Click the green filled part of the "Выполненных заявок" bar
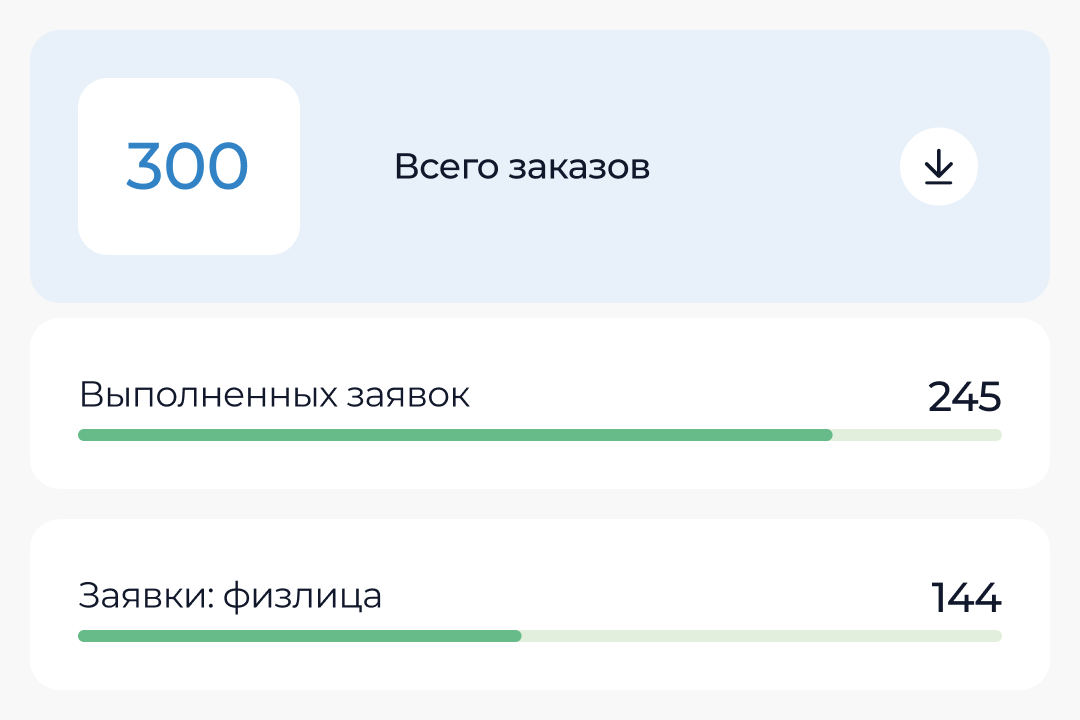Viewport: 1080px width, 720px height. 455,435
